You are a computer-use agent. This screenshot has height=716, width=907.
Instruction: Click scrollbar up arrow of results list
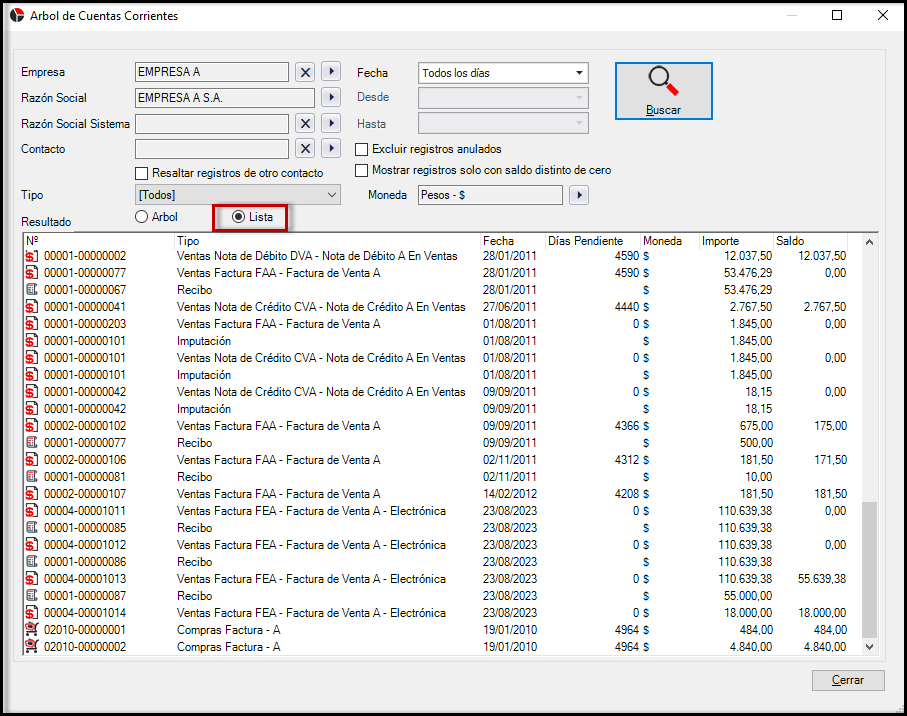coord(869,242)
